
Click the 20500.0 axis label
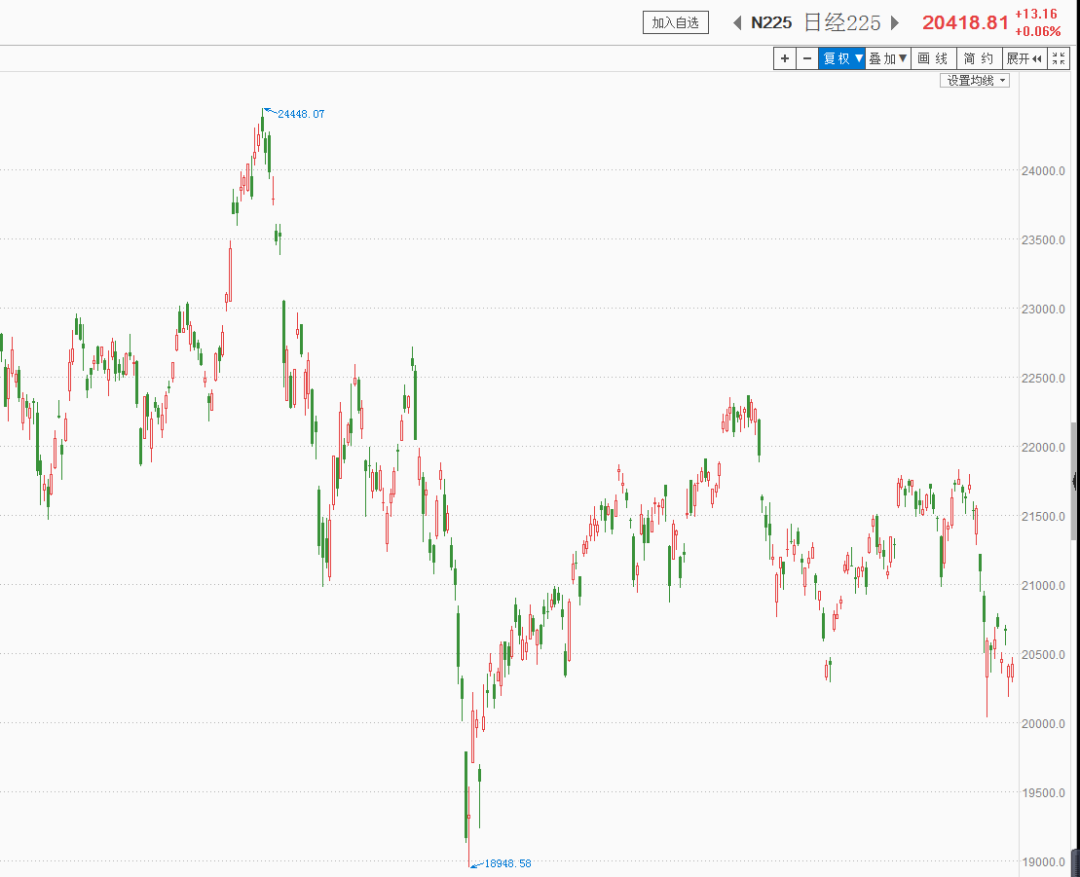pyautogui.click(x=1043, y=654)
